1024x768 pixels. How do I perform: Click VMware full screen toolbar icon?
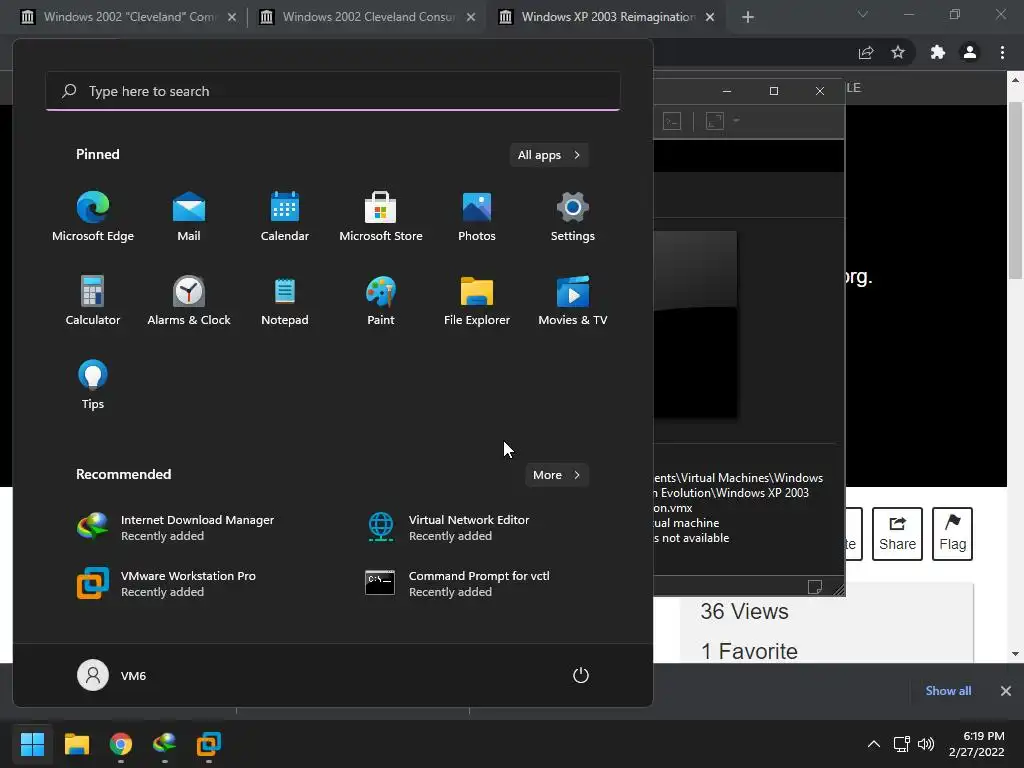(x=714, y=121)
